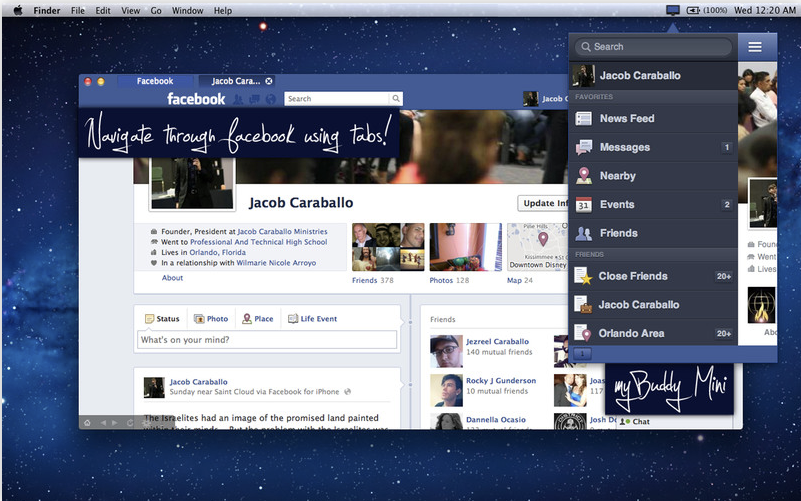Click the menu bar monitor icon for myBuddy
Image resolution: width=801 pixels, height=501 pixels.
tap(673, 10)
